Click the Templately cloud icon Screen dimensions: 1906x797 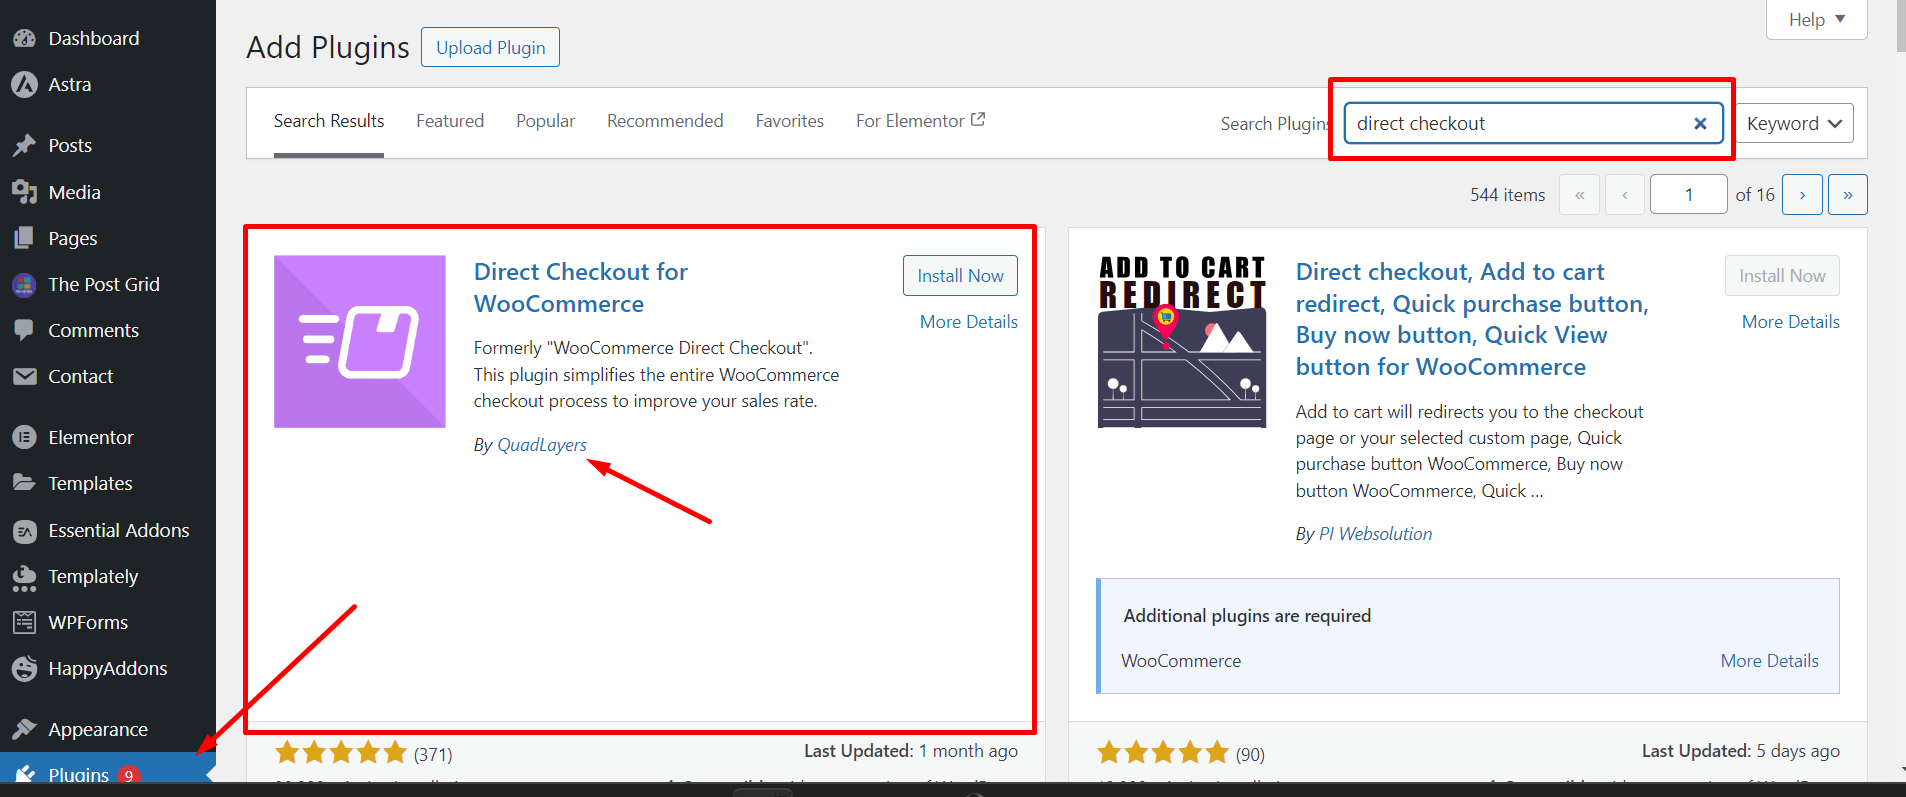(24, 577)
